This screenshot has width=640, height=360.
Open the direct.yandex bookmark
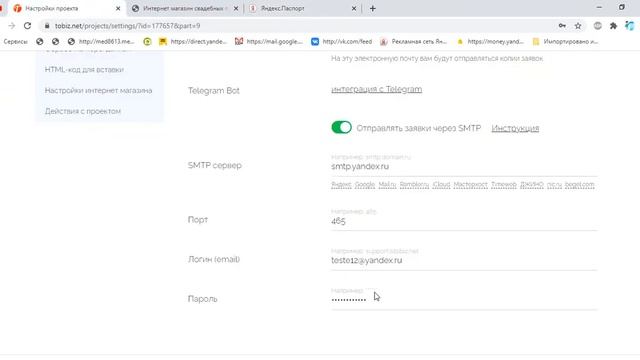pyautogui.click(x=193, y=41)
